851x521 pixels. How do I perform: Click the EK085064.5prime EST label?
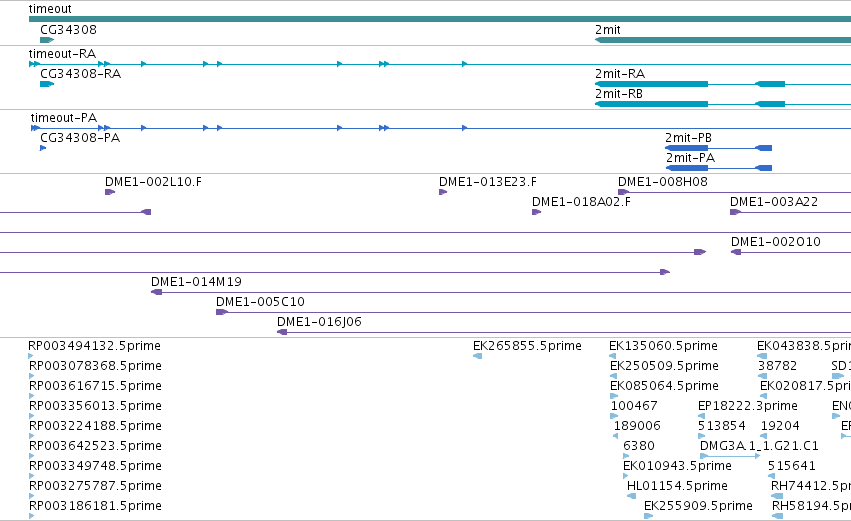coord(664,386)
